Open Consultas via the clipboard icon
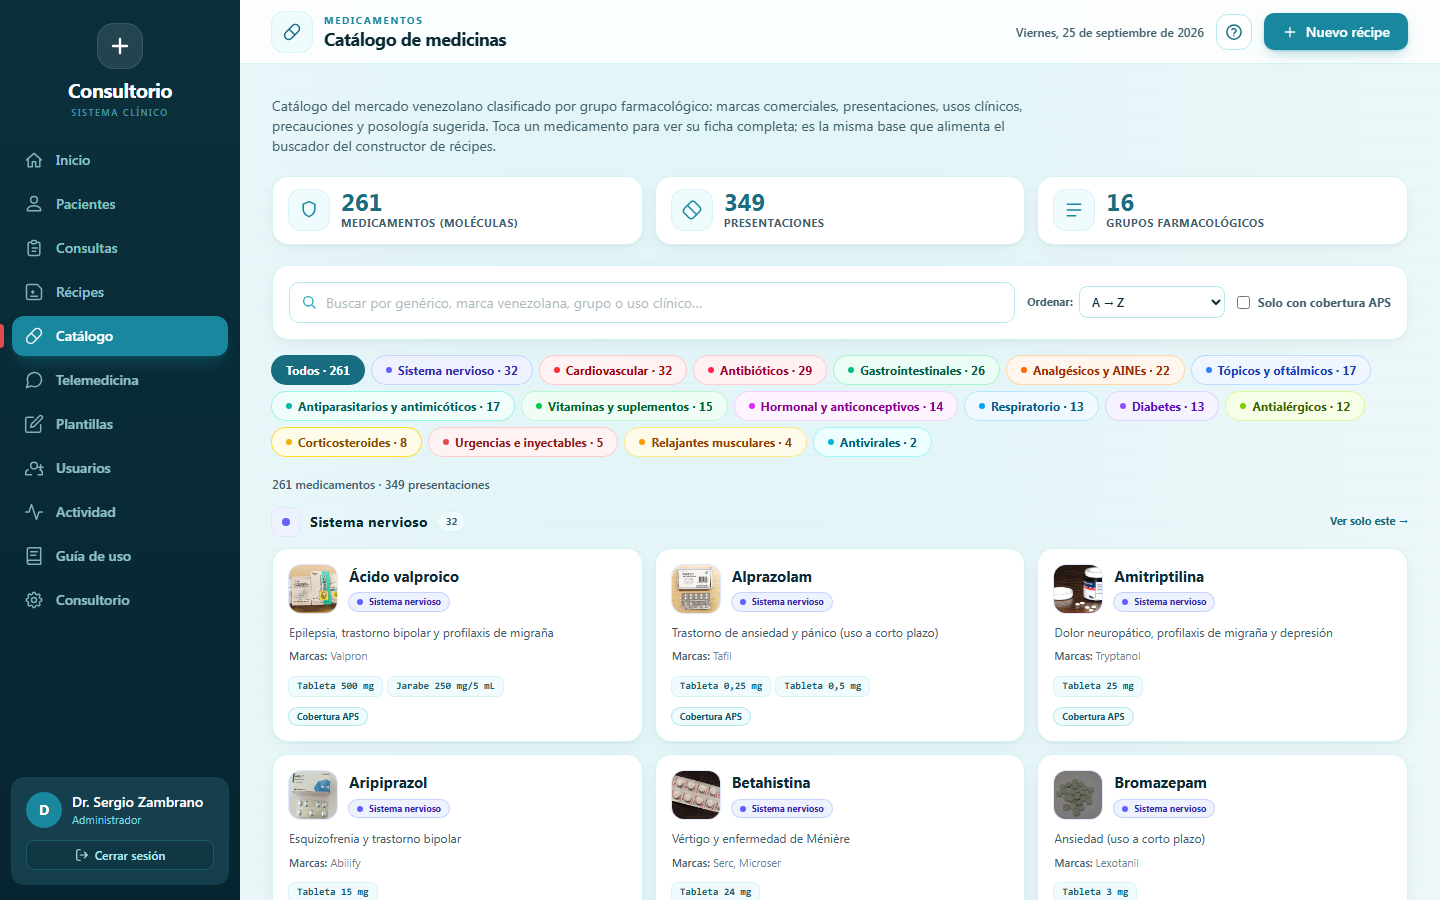The height and width of the screenshot is (900, 1440). coord(34,248)
